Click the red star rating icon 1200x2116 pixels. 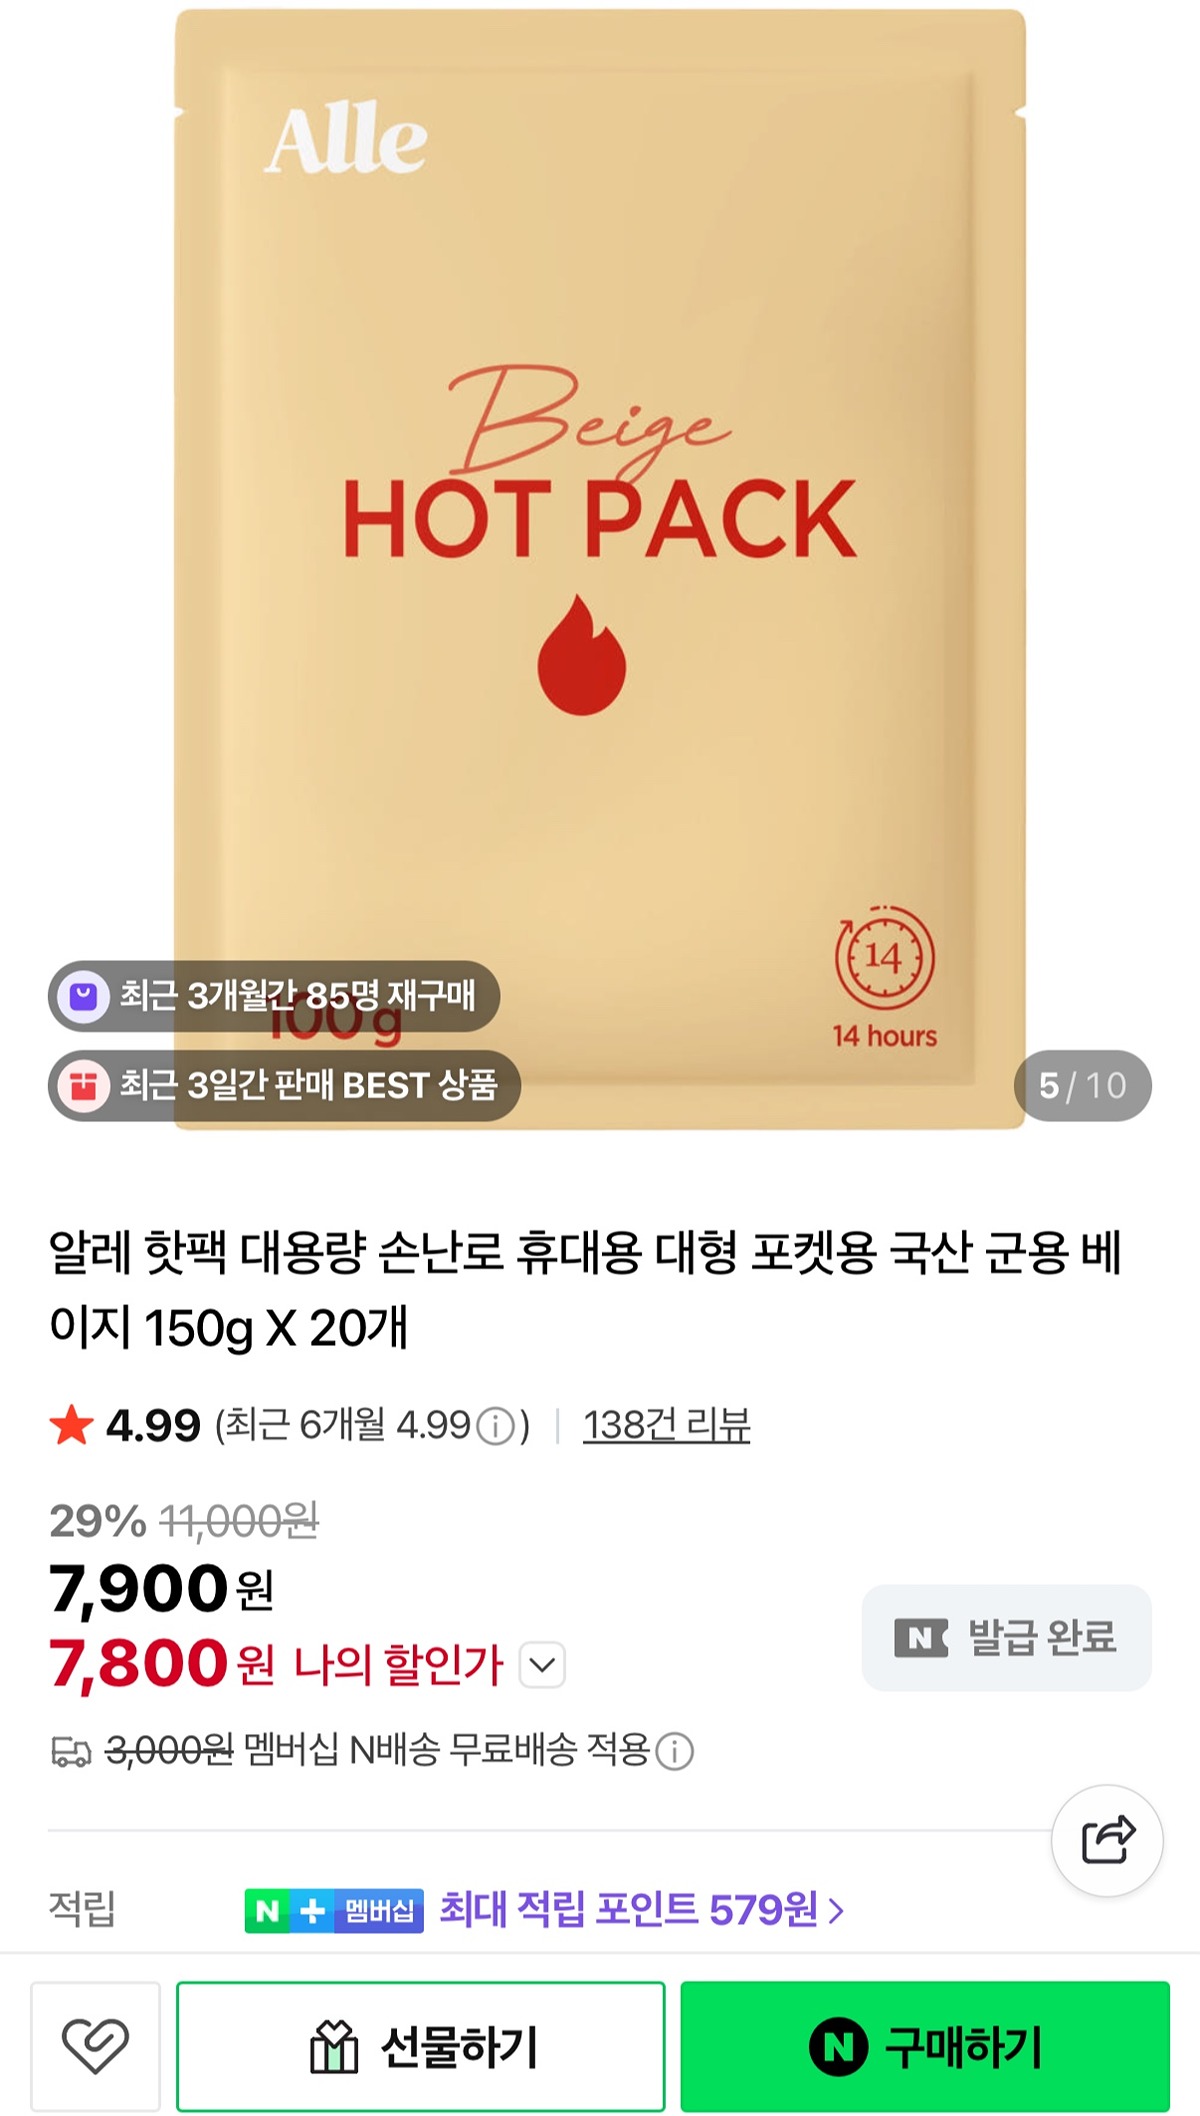(71, 1425)
